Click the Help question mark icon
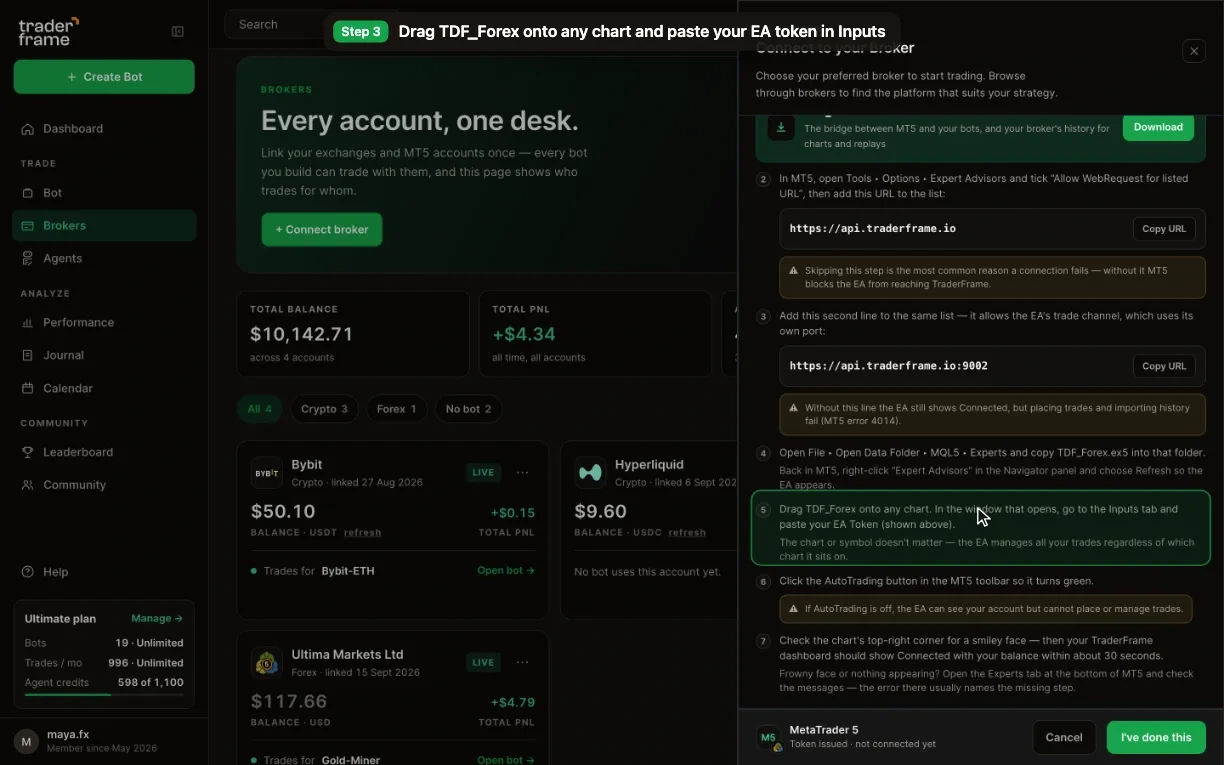Image resolution: width=1224 pixels, height=765 pixels. click(28, 572)
